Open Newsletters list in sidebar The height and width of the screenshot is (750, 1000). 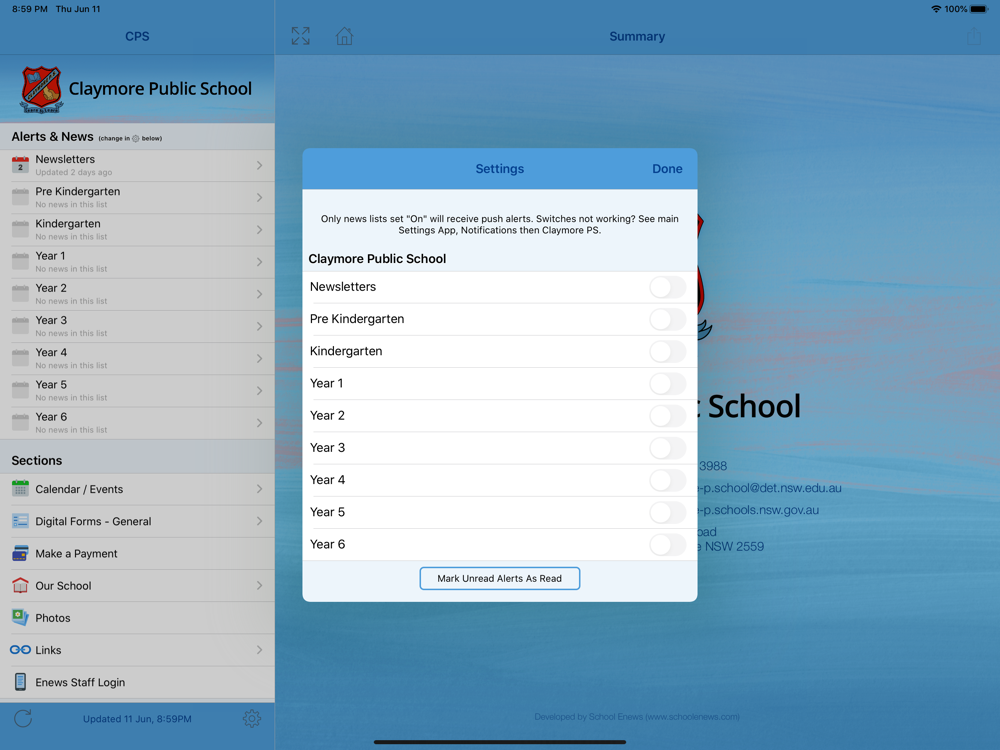pos(137,165)
